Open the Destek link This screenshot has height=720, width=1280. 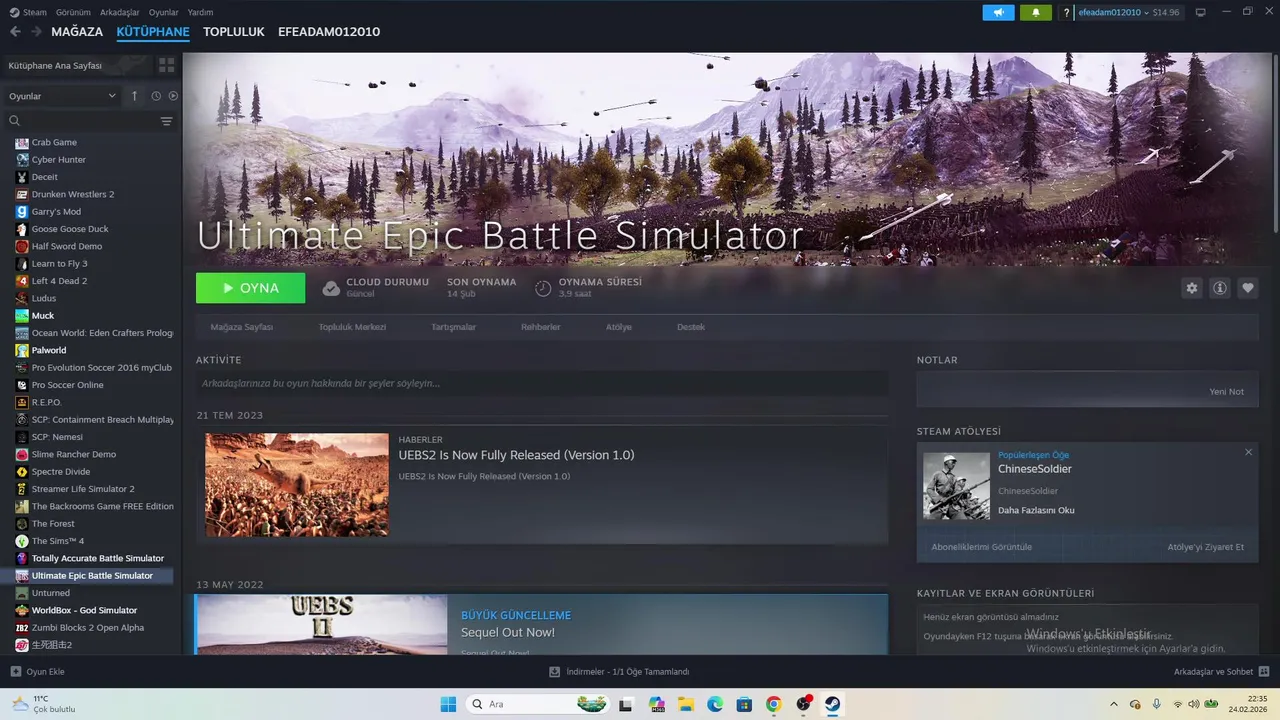(x=691, y=327)
